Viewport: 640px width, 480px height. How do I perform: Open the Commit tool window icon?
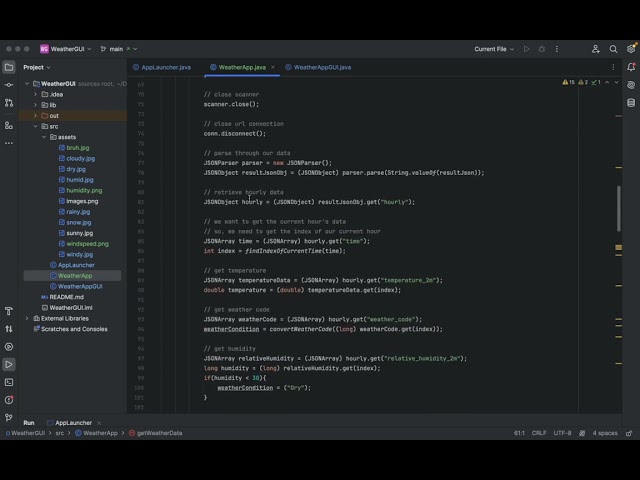9,85
